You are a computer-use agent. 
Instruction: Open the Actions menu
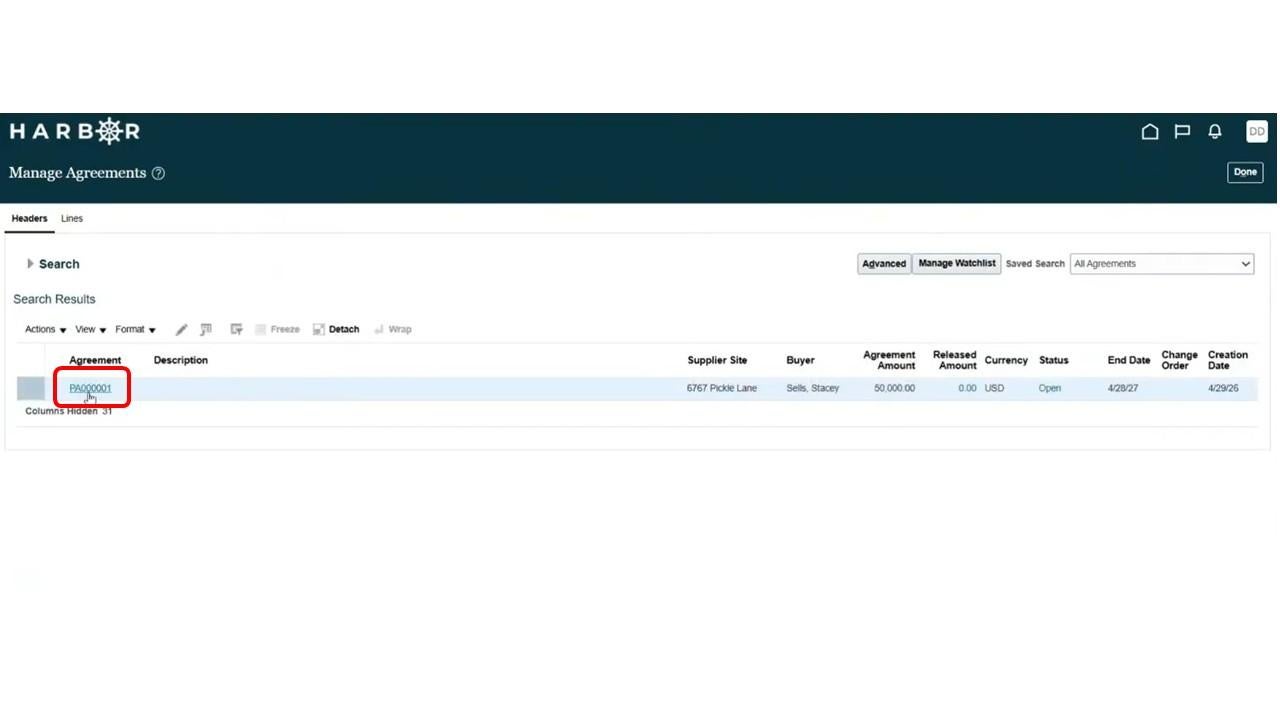[x=46, y=329]
